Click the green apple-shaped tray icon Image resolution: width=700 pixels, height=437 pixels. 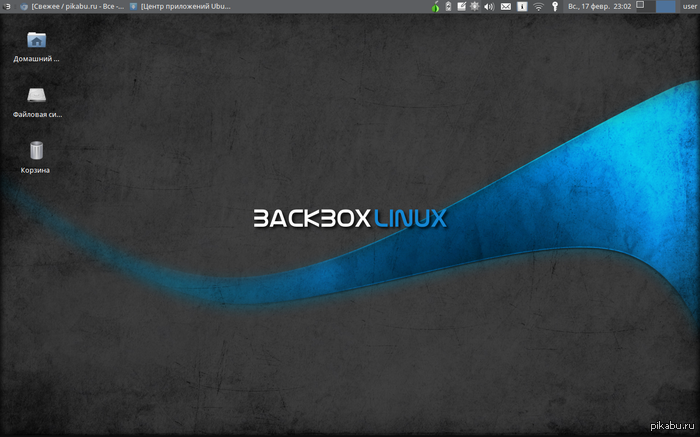pos(435,6)
